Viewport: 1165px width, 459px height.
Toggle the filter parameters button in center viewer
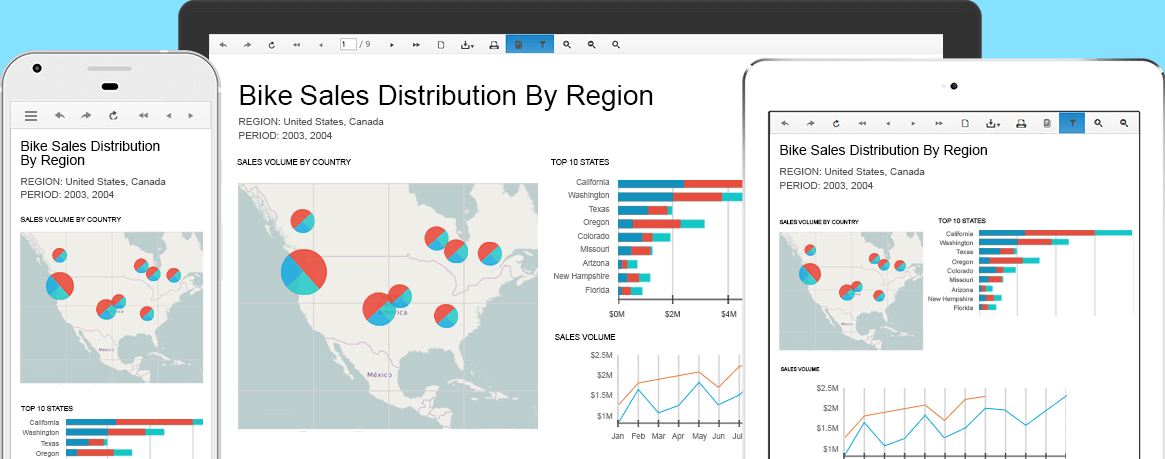542,45
